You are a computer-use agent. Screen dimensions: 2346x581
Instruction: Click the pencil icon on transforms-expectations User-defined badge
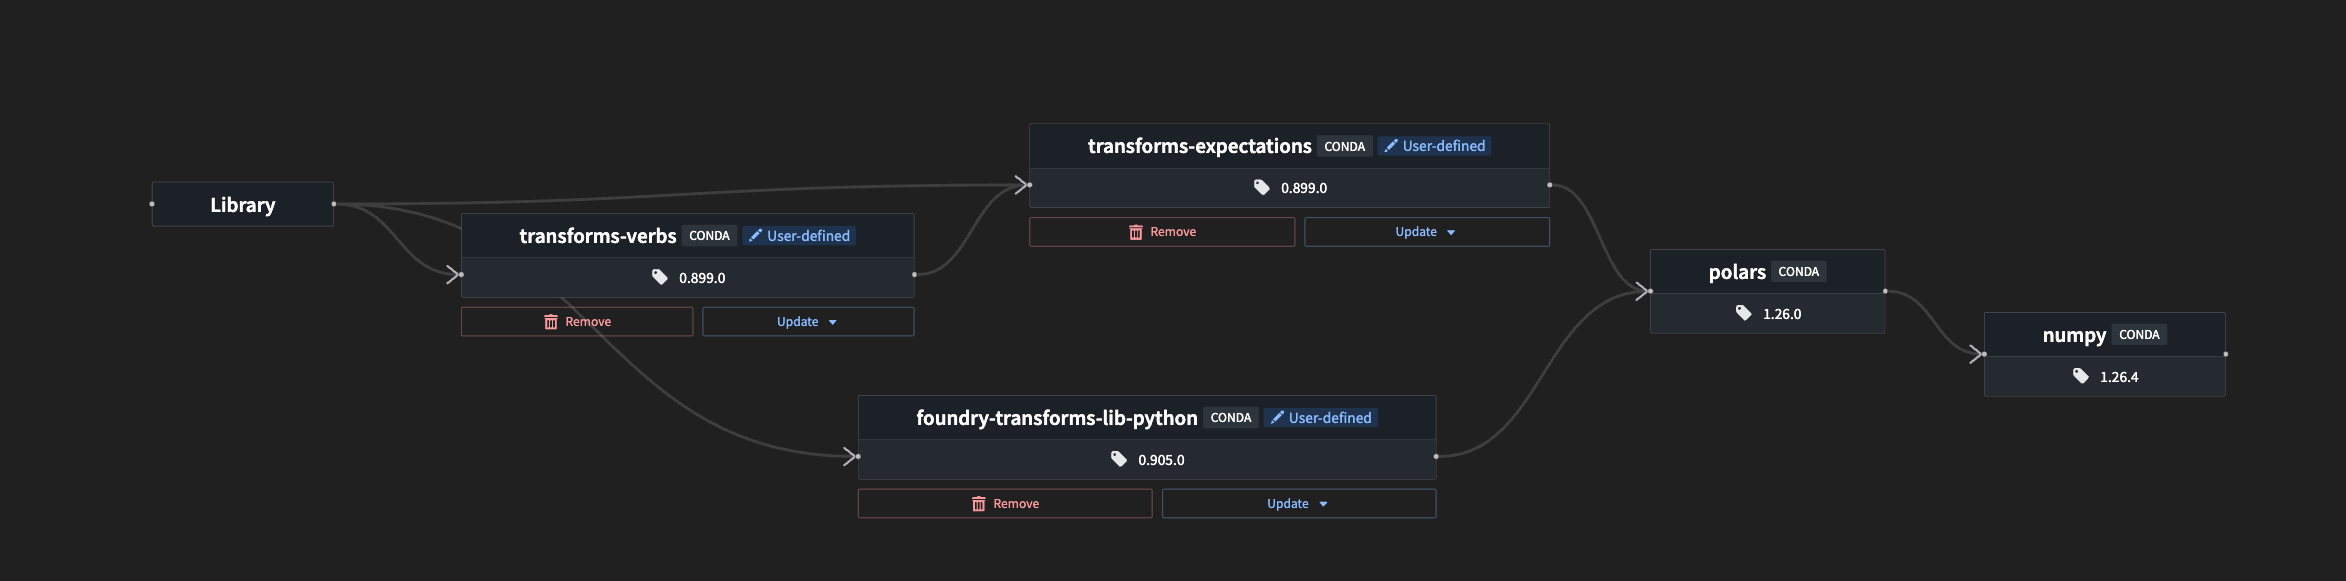point(1391,145)
